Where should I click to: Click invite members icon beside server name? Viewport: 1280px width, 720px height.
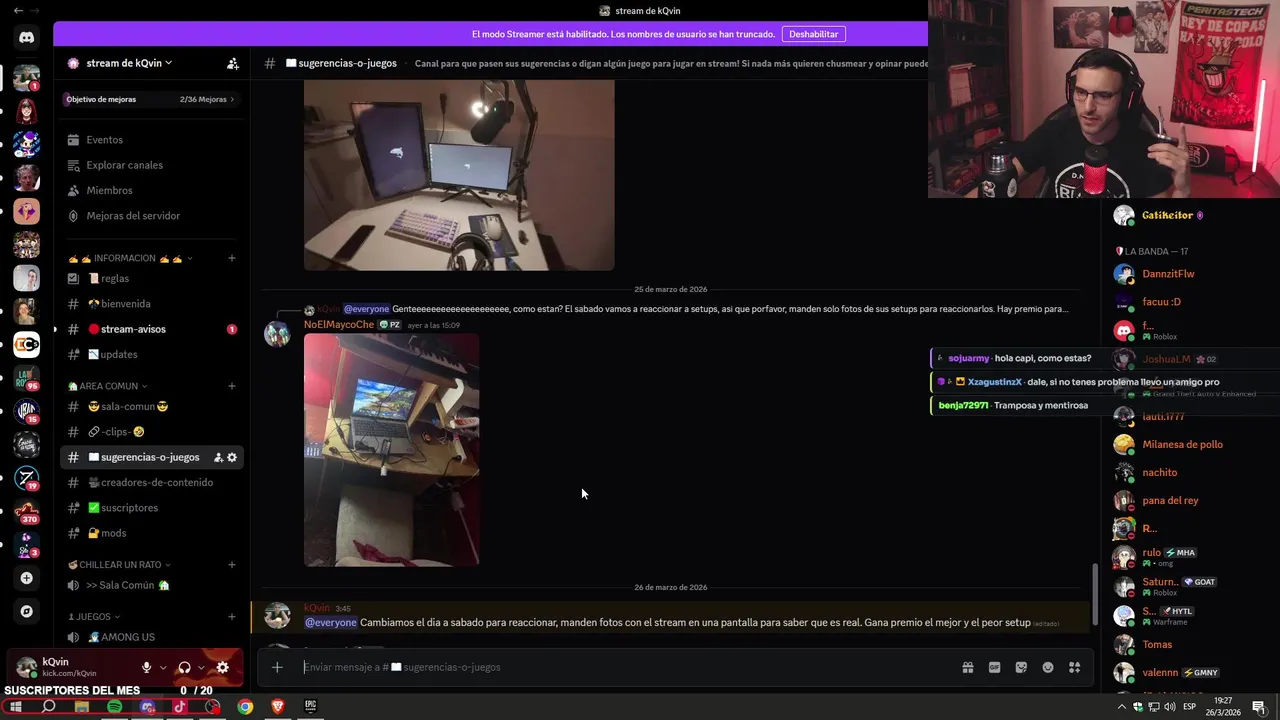click(232, 63)
